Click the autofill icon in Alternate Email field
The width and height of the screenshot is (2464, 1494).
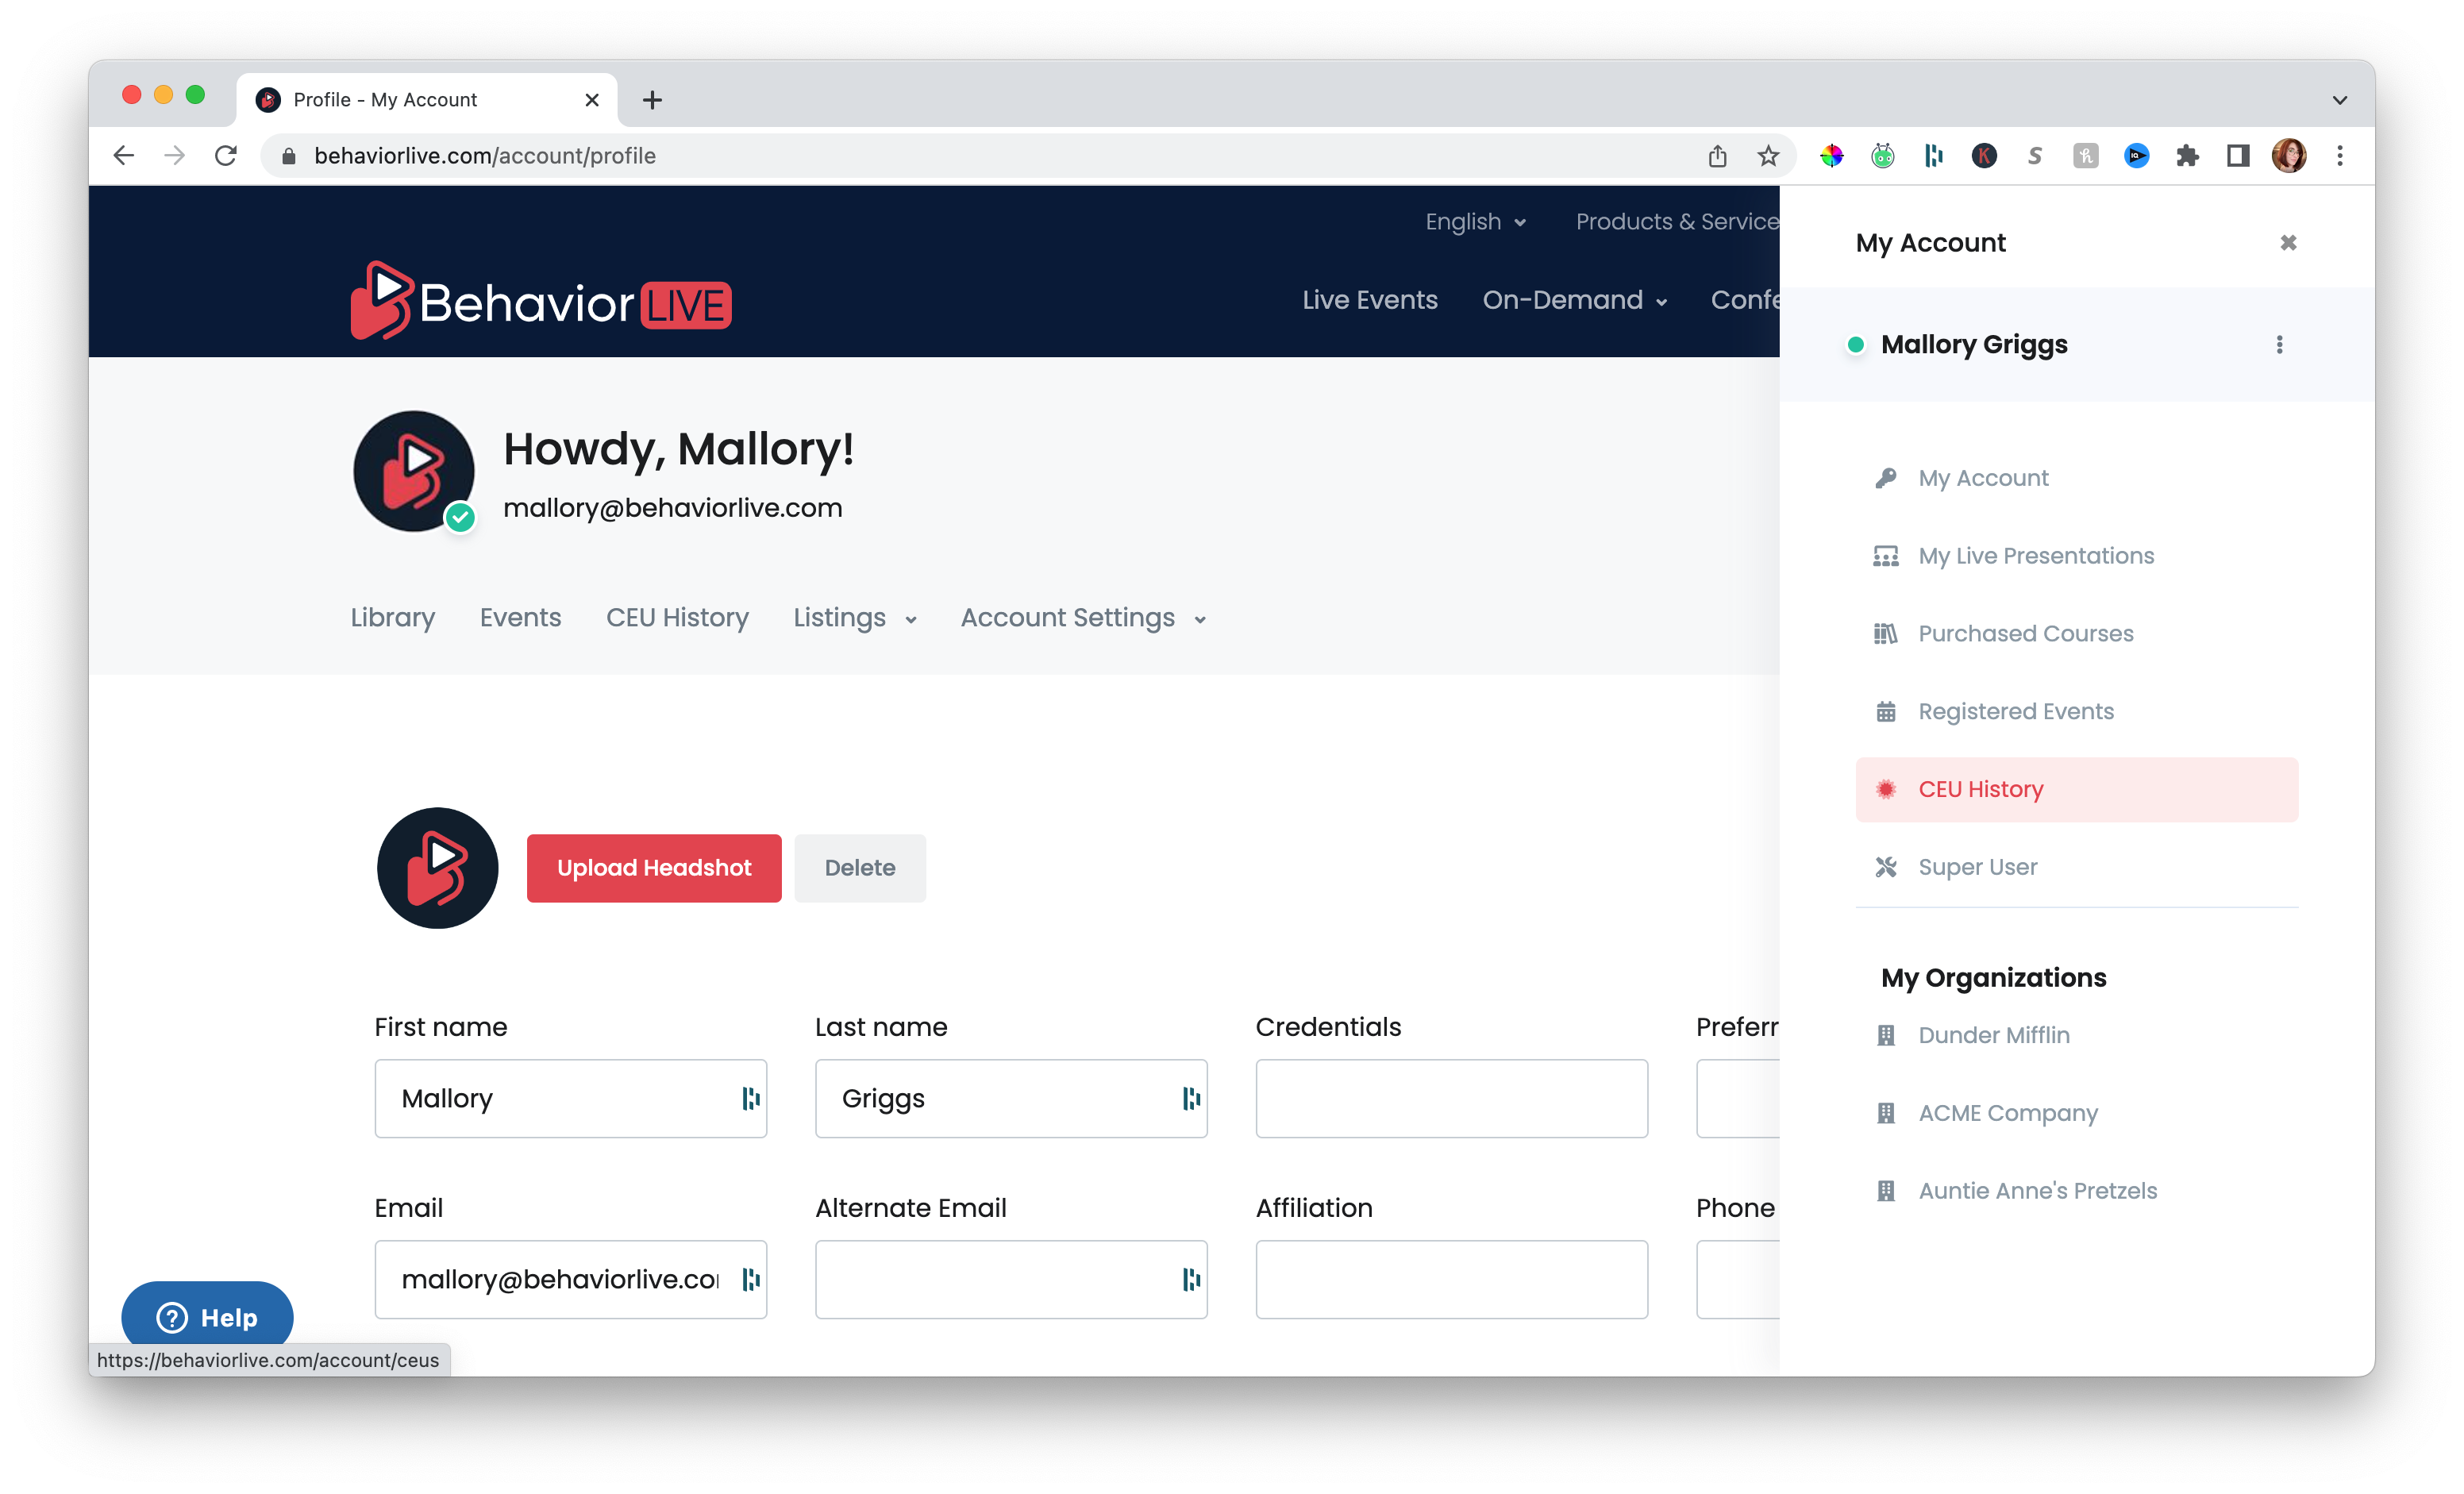[x=1191, y=1280]
